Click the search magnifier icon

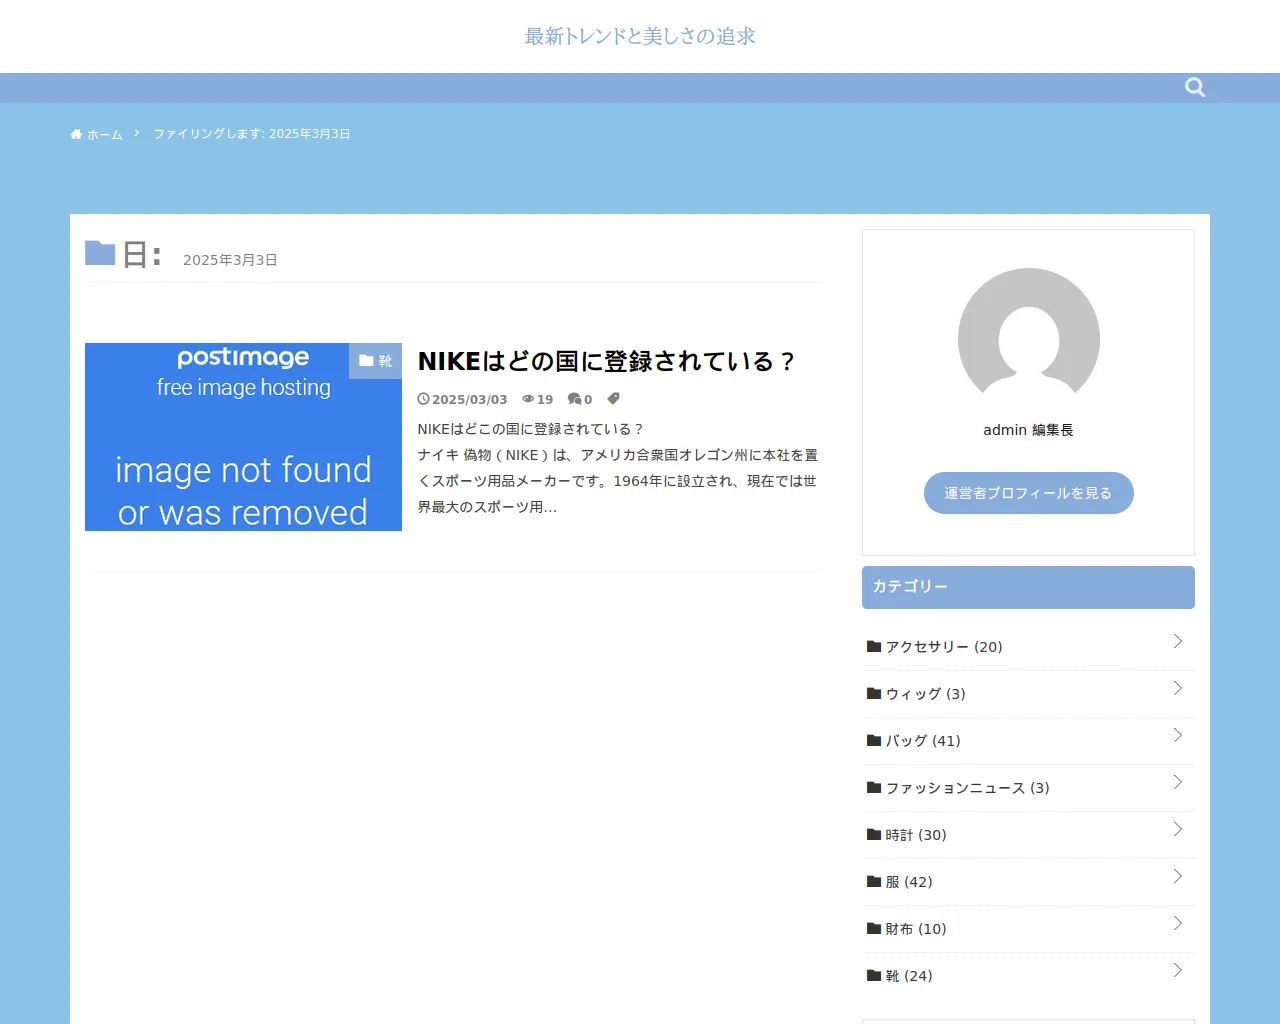coord(1194,87)
